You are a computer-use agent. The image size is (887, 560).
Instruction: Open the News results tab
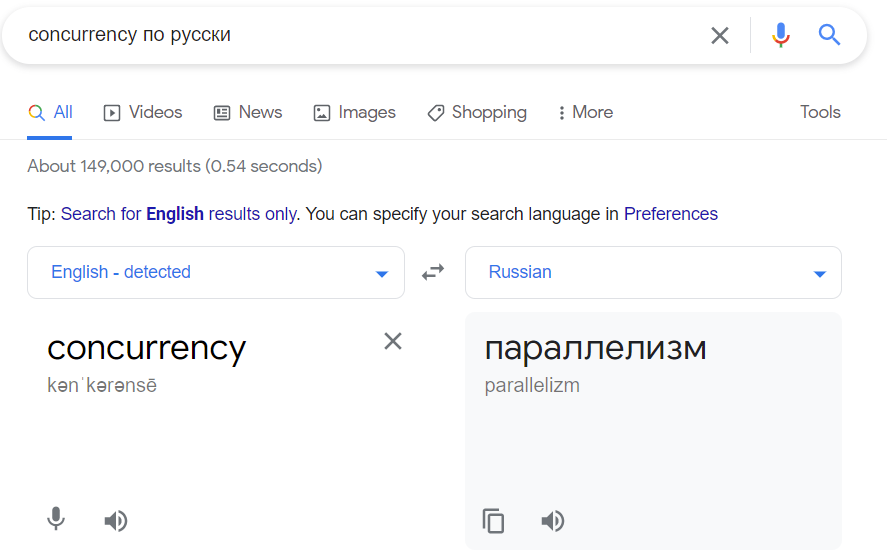(248, 113)
